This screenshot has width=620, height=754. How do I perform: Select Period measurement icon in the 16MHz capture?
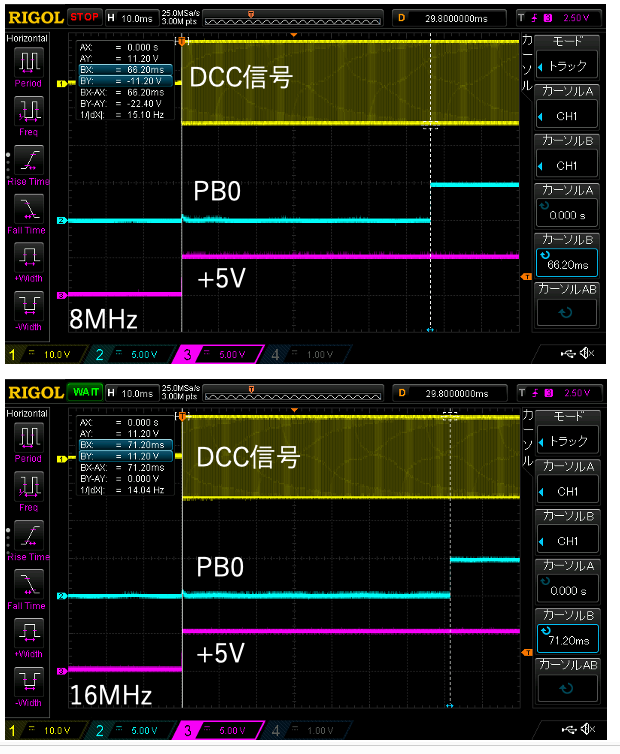point(29,438)
